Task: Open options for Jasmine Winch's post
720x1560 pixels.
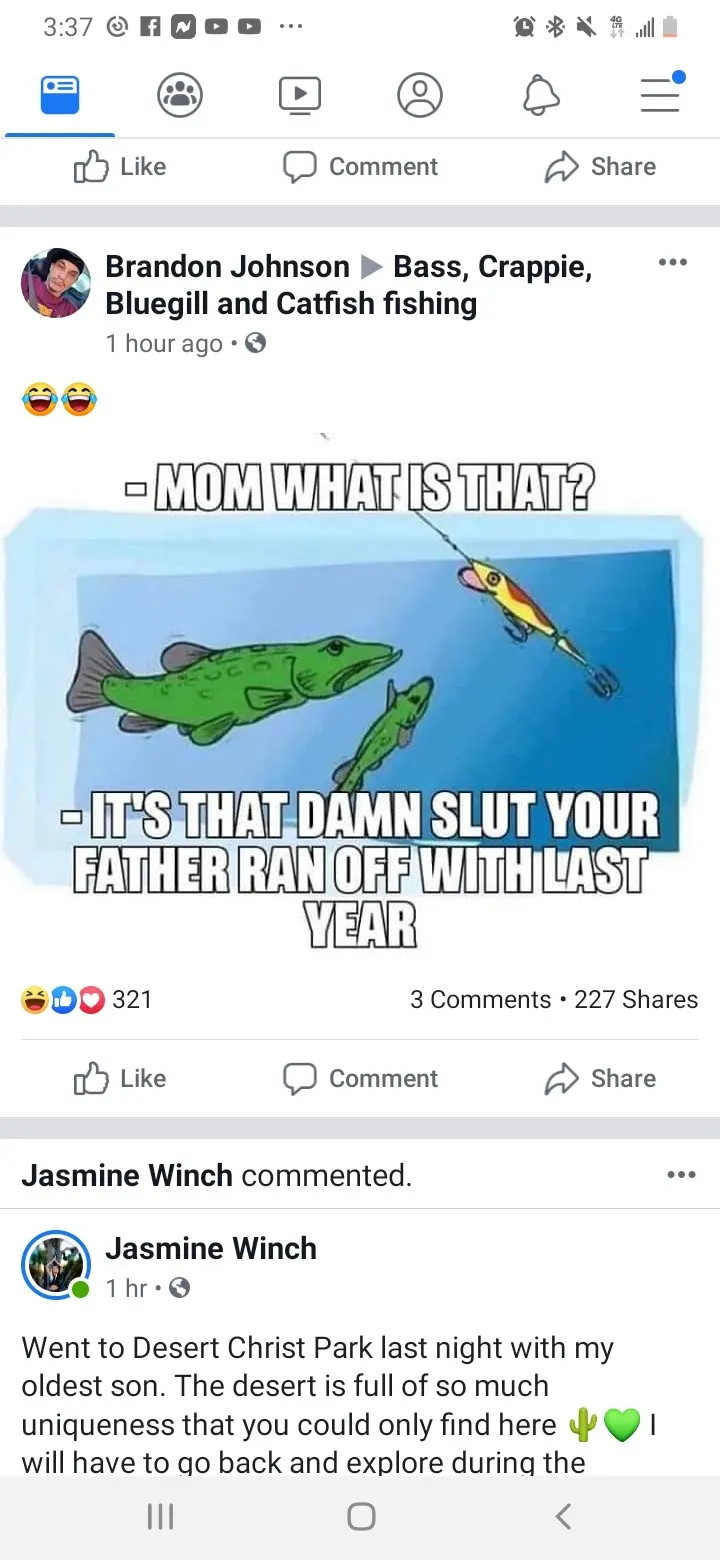Action: [680, 1175]
